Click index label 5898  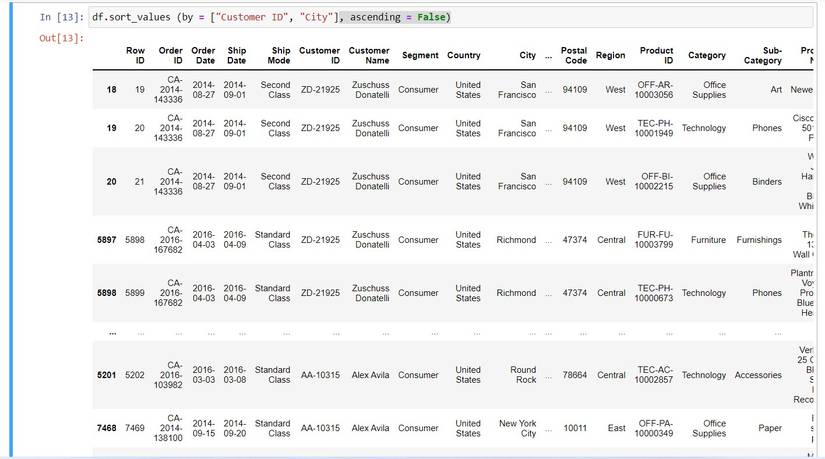click(x=106, y=293)
